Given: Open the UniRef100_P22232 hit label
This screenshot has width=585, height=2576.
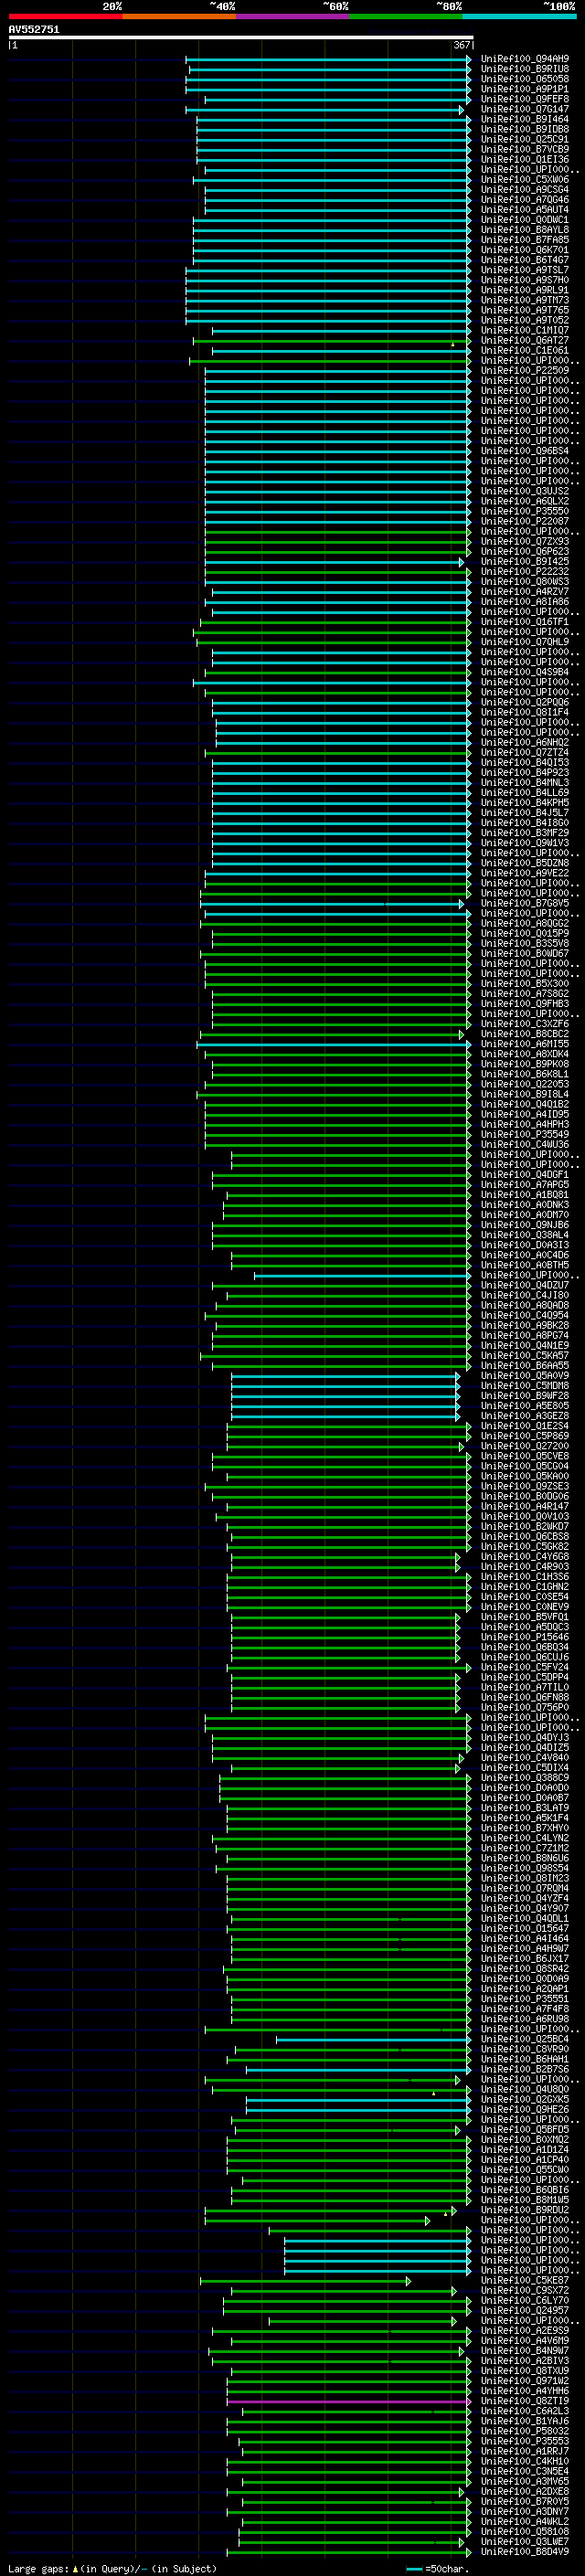Looking at the screenshot, I should [525, 572].
